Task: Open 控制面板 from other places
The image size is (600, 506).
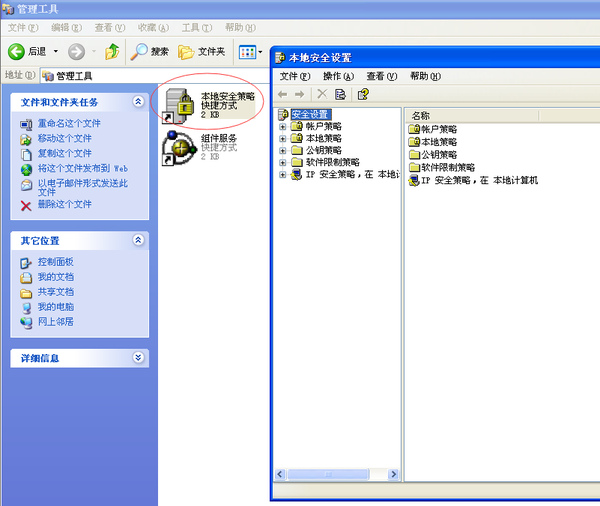Action: (55, 262)
